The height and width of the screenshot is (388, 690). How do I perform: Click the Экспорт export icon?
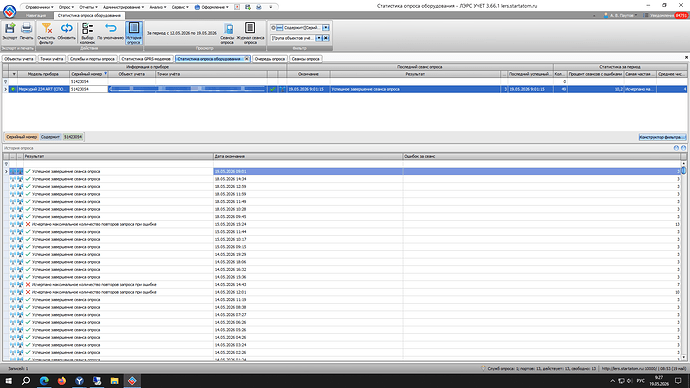click(x=10, y=32)
